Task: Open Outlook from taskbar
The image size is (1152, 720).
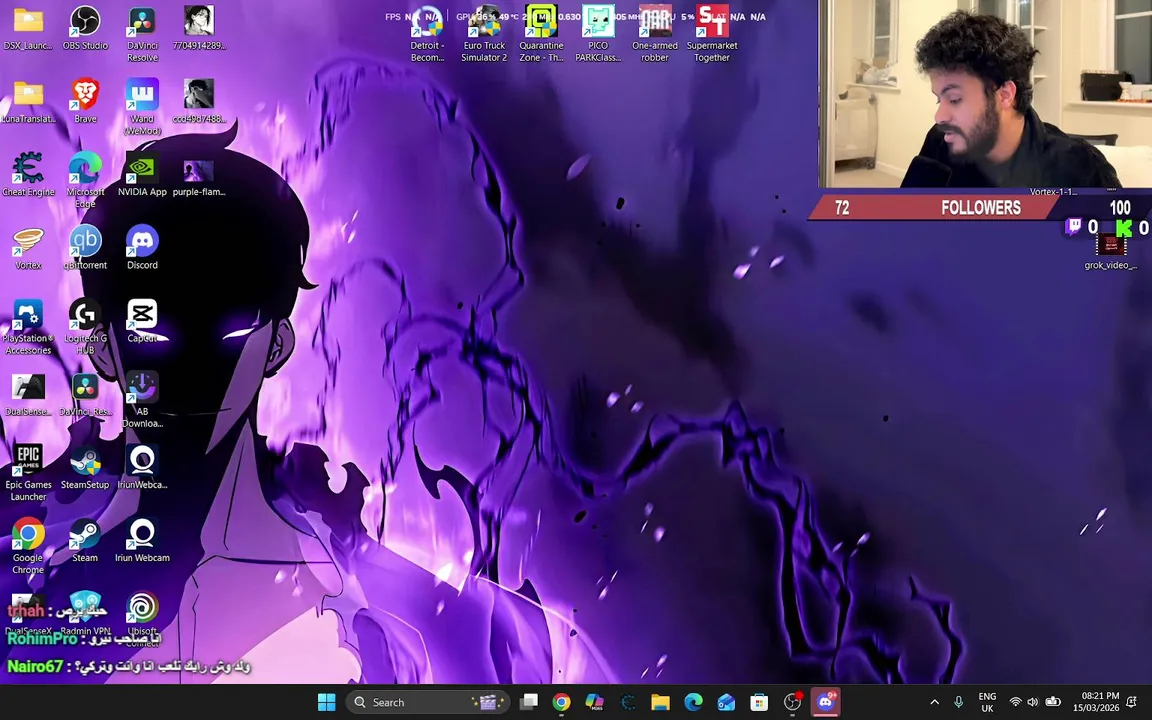Action: [x=726, y=702]
